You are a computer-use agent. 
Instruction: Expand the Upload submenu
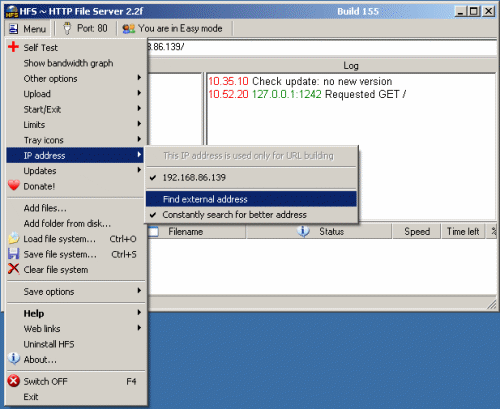click(x=75, y=94)
